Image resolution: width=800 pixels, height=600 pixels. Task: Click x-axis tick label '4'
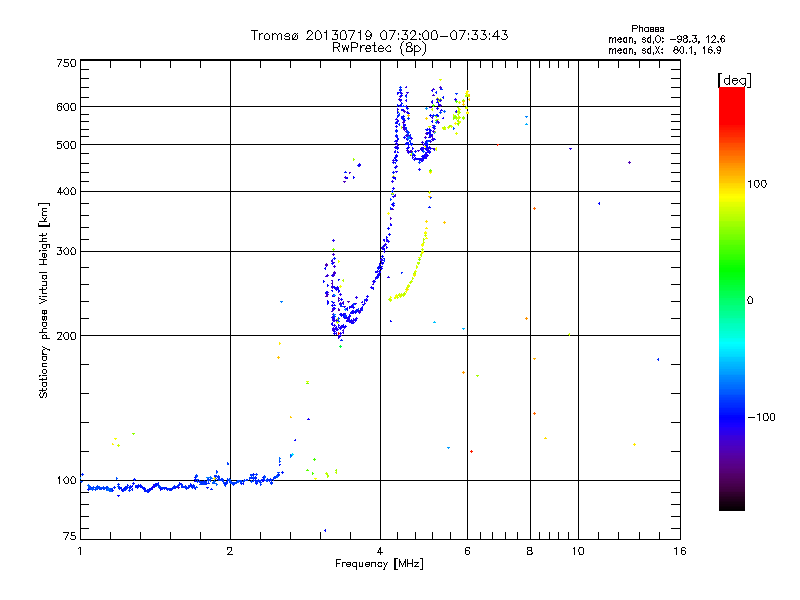(380, 551)
